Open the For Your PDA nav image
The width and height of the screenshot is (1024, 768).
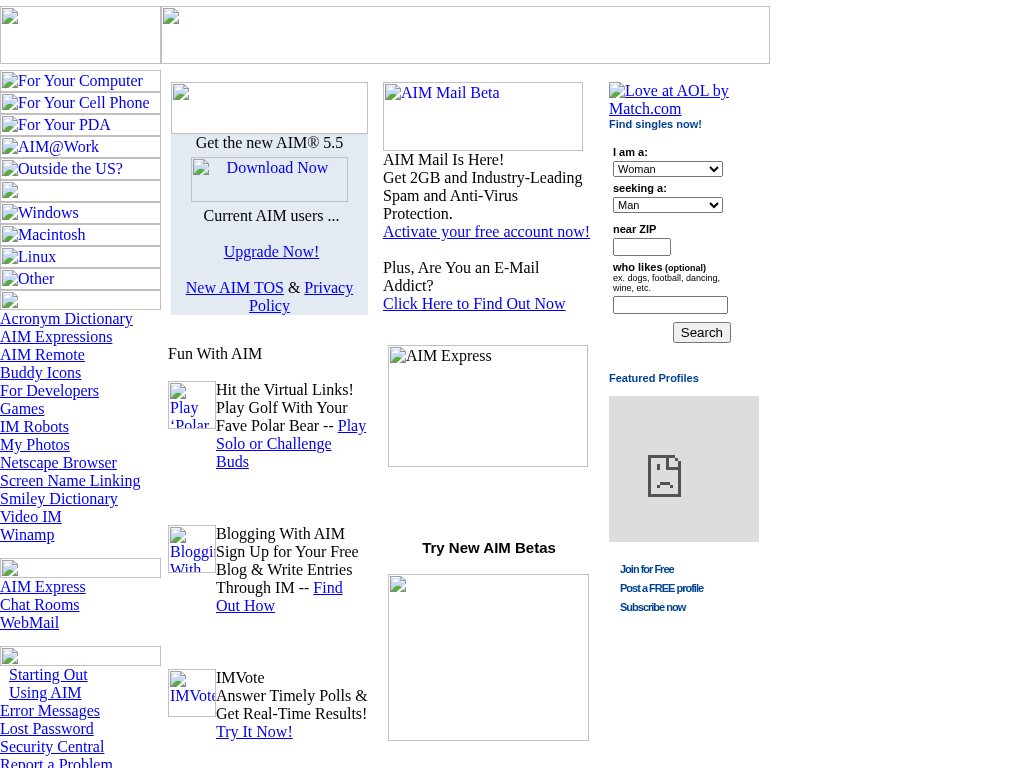80,125
